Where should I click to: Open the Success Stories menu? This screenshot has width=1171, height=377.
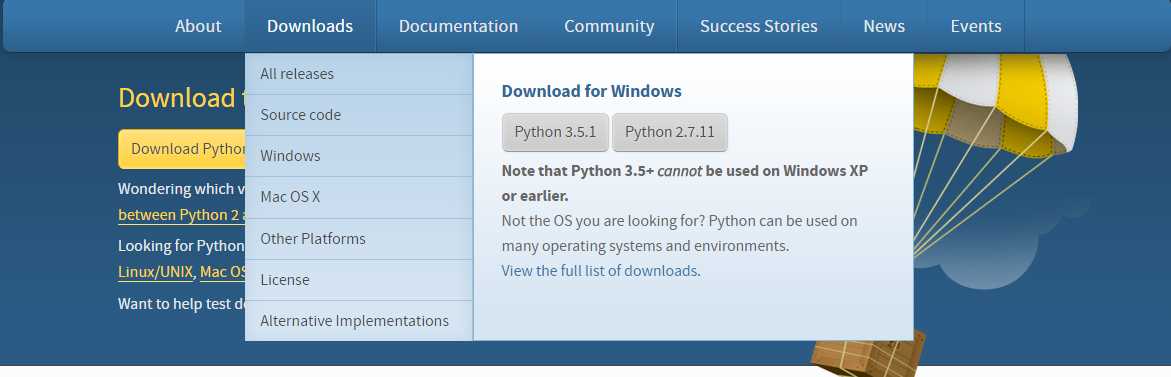point(759,26)
